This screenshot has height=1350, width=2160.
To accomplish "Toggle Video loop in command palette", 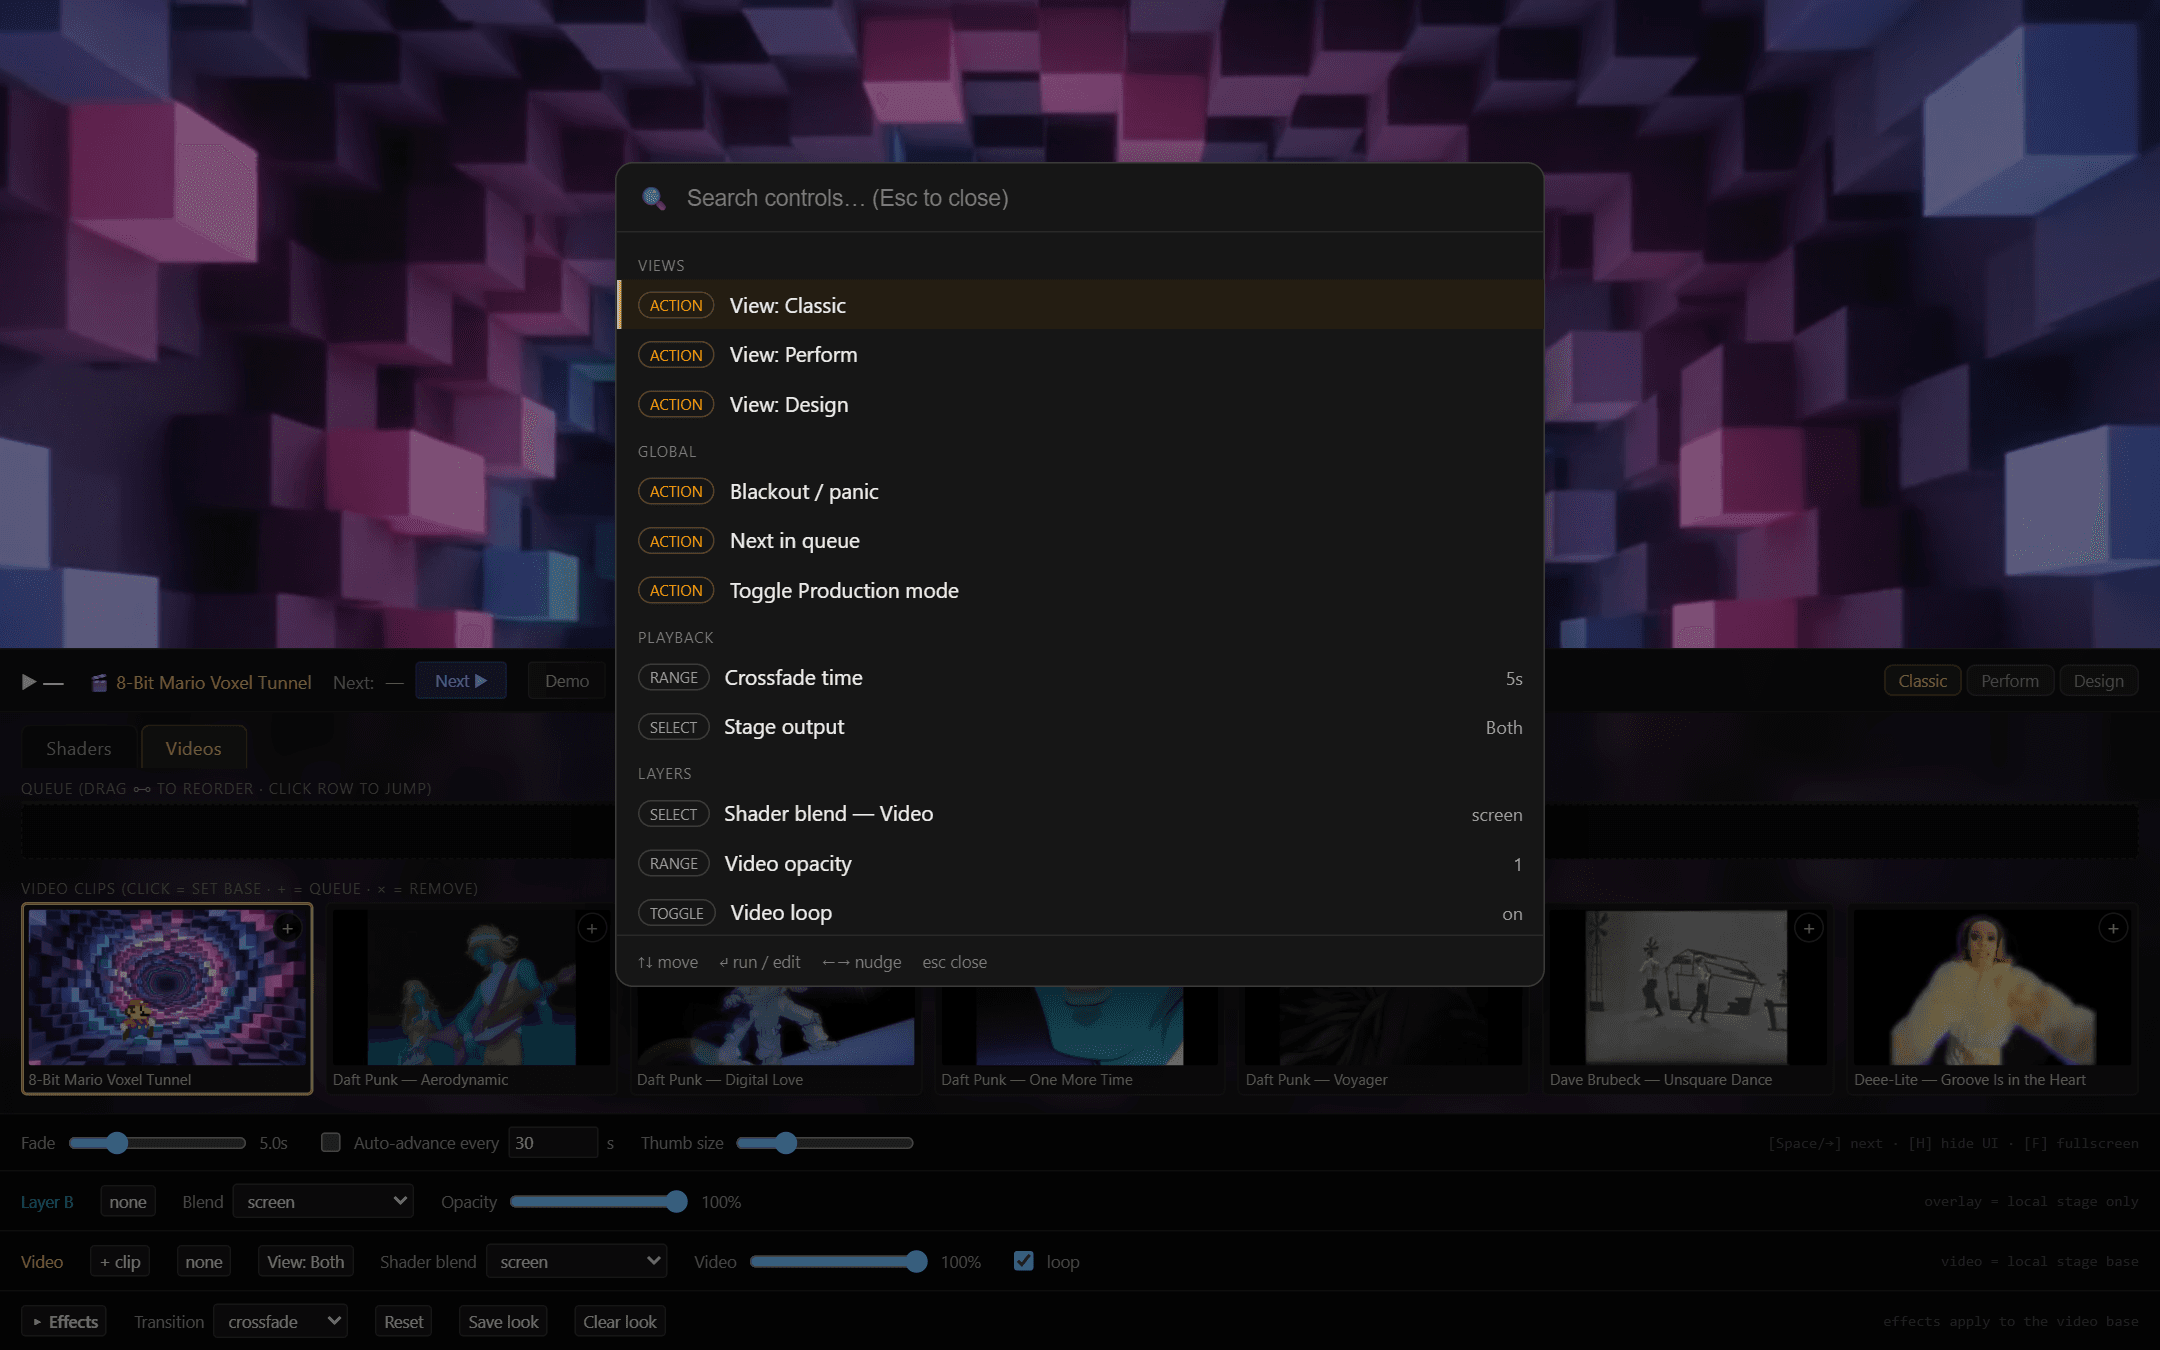I will click(x=1080, y=912).
